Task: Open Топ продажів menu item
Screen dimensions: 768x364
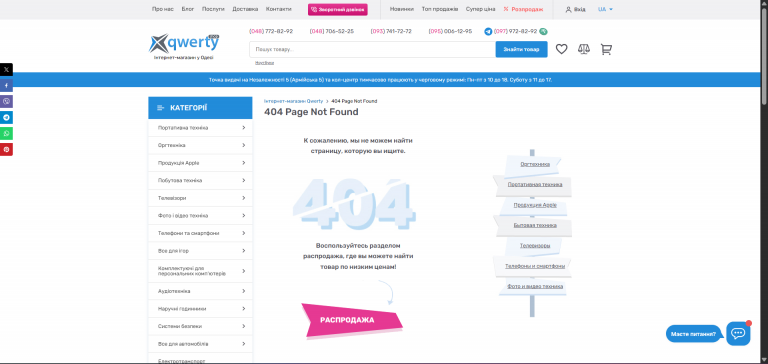Action: point(440,9)
